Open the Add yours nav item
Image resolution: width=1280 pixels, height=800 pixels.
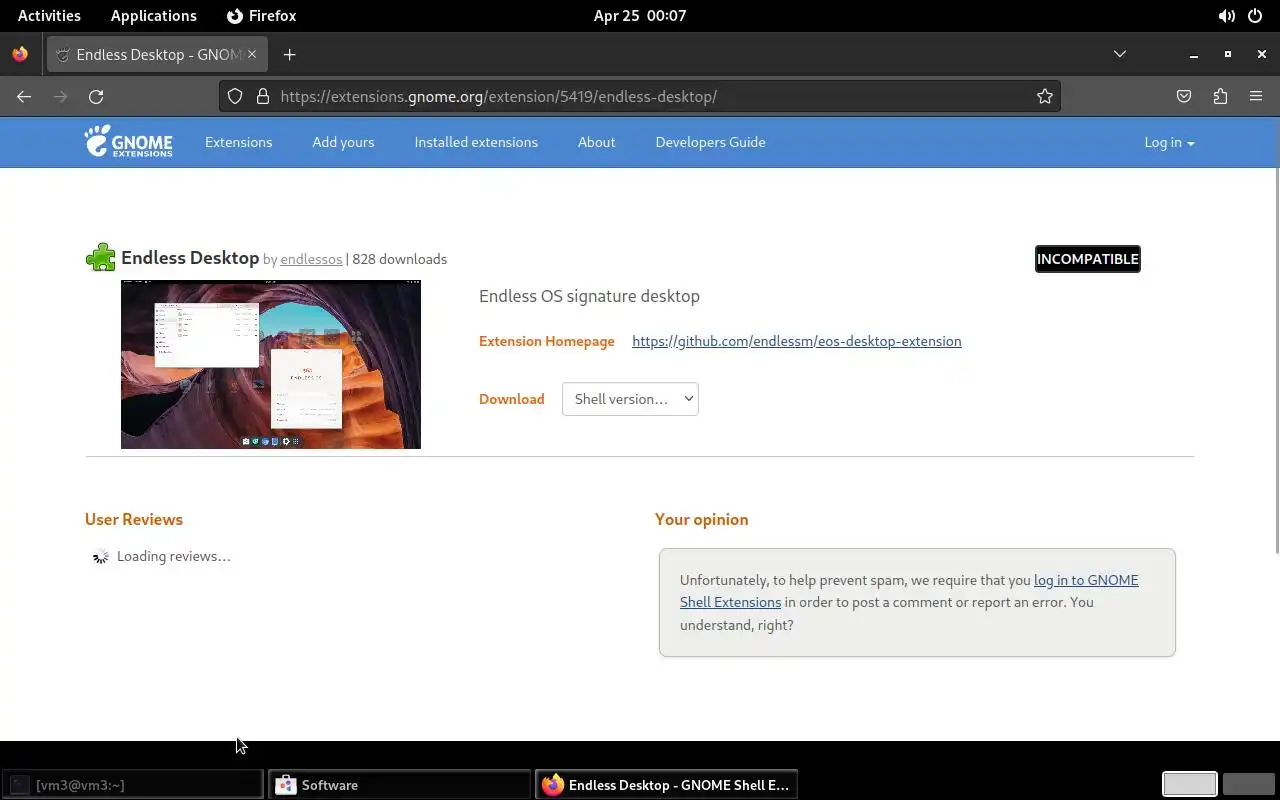point(343,142)
